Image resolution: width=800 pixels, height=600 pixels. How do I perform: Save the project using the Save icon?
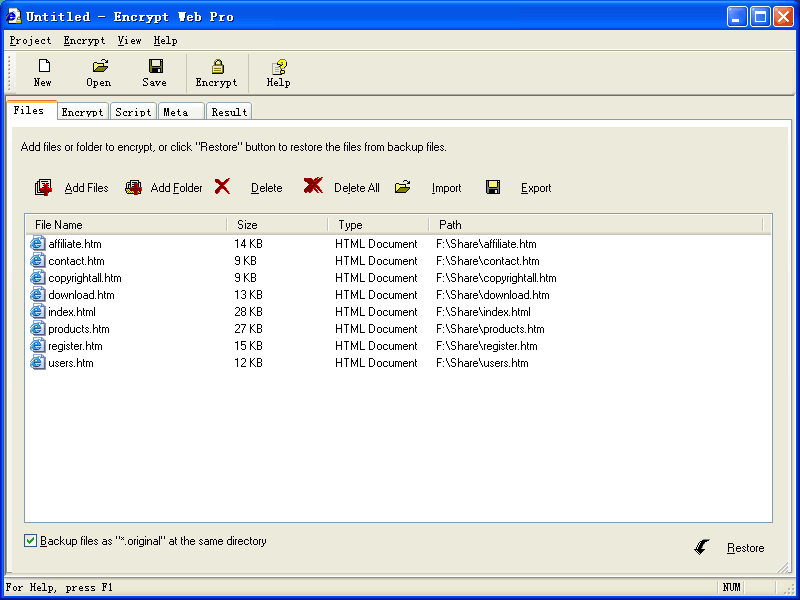(x=155, y=67)
